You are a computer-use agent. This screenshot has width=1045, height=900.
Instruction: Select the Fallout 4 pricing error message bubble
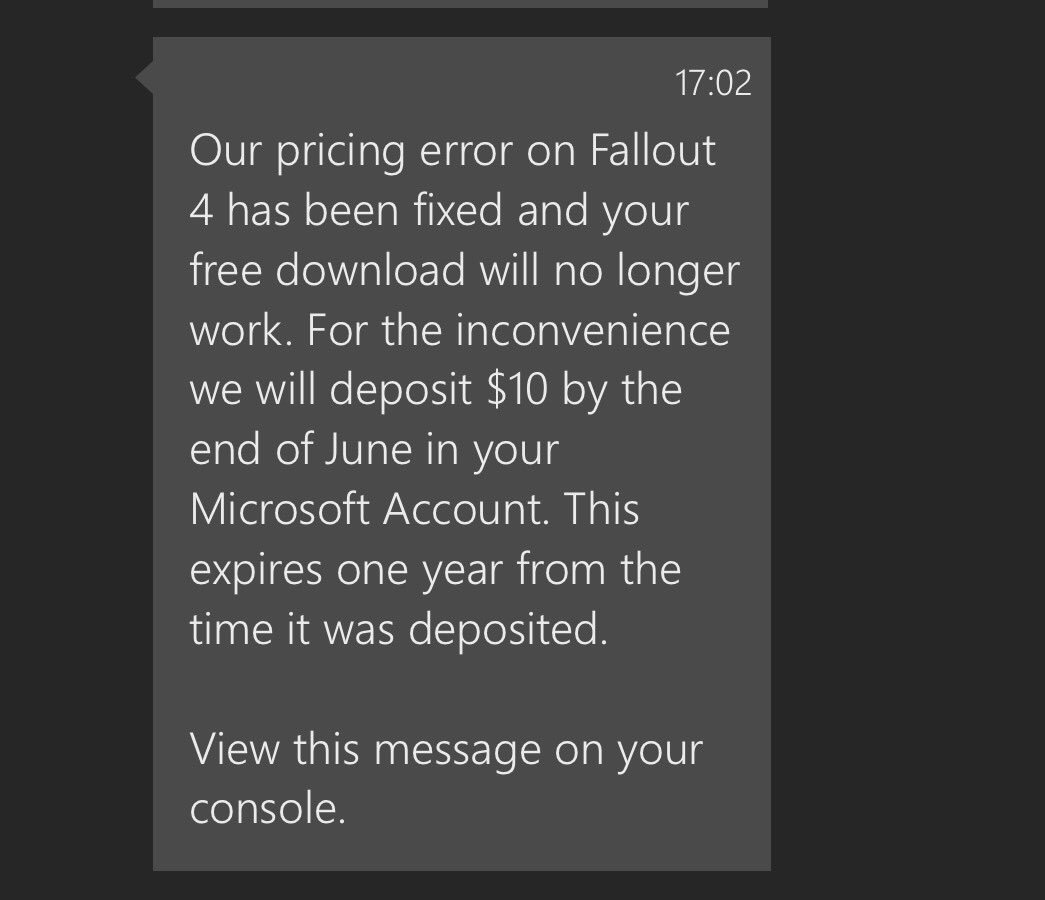click(x=462, y=453)
